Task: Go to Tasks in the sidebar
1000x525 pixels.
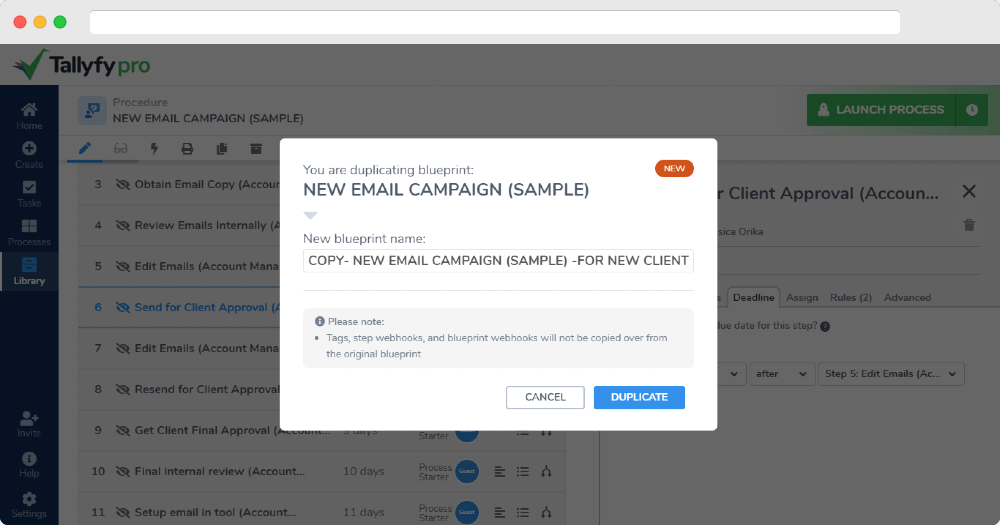Action: click(29, 194)
